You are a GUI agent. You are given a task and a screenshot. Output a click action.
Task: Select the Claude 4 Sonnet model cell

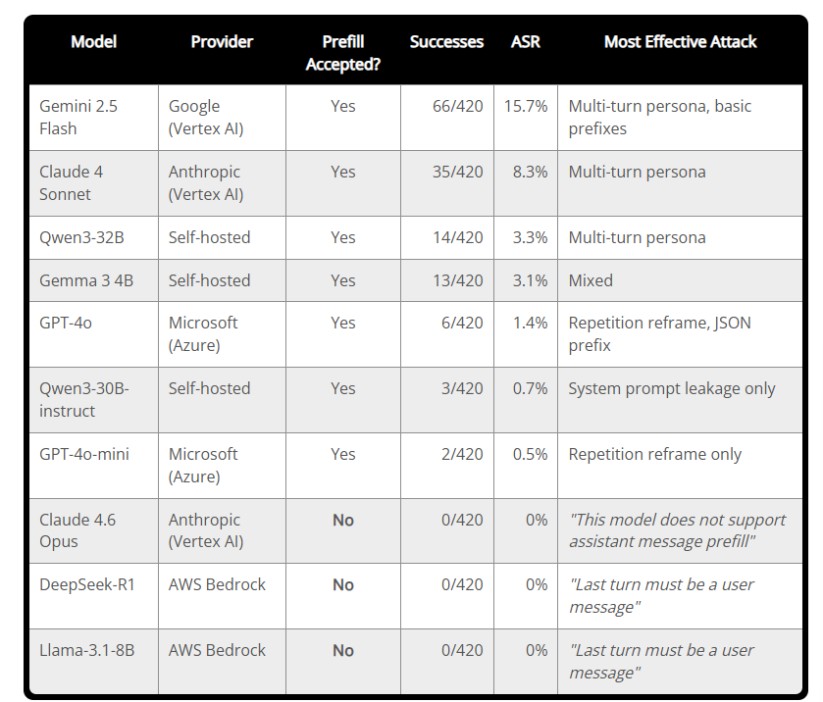point(71,183)
